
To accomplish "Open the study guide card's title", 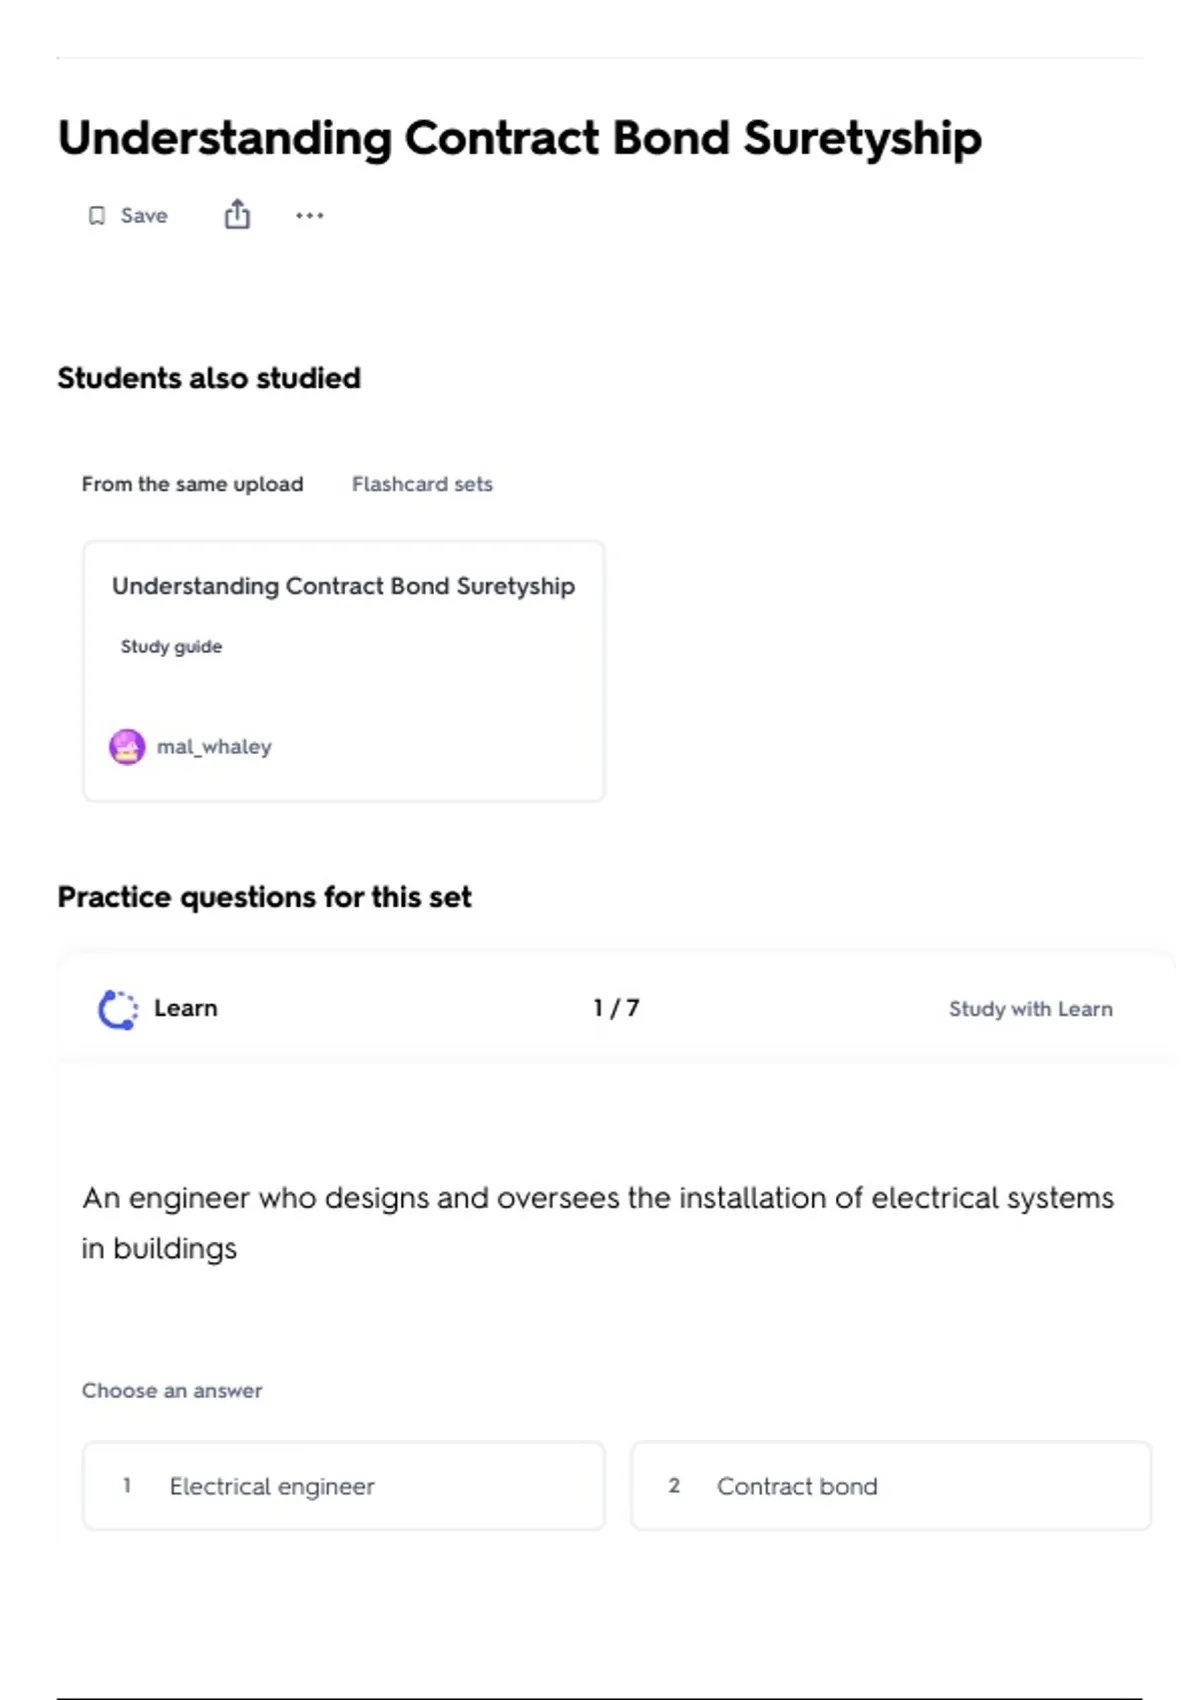I will 343,586.
